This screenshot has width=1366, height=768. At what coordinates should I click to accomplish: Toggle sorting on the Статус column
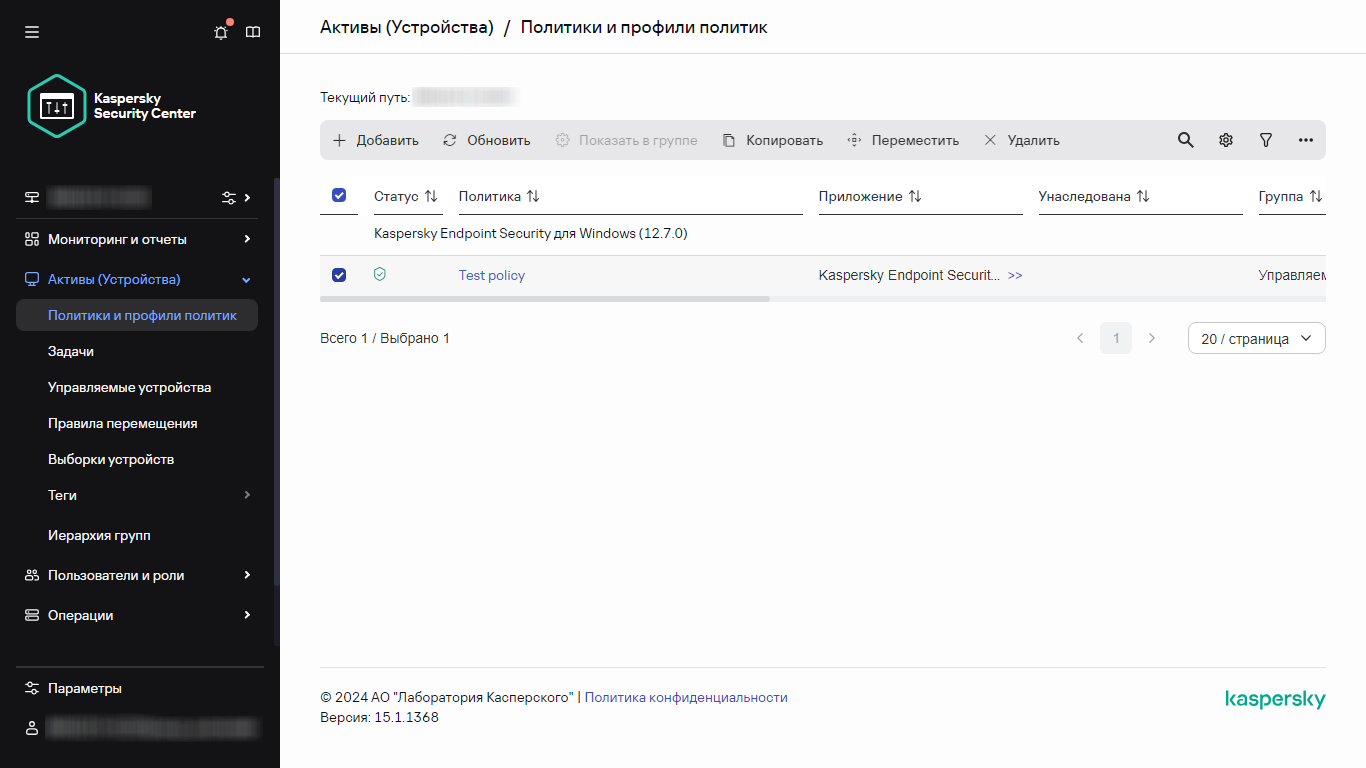pos(433,196)
